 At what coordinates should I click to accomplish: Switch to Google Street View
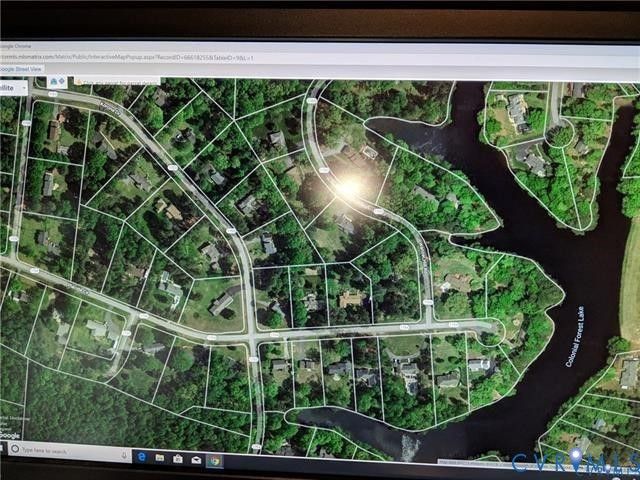pos(30,69)
